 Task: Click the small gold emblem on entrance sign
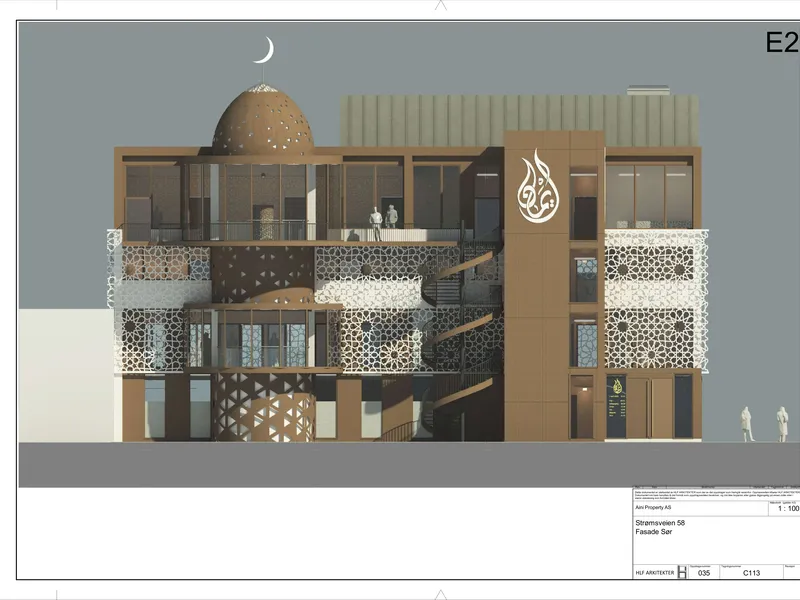[617, 385]
